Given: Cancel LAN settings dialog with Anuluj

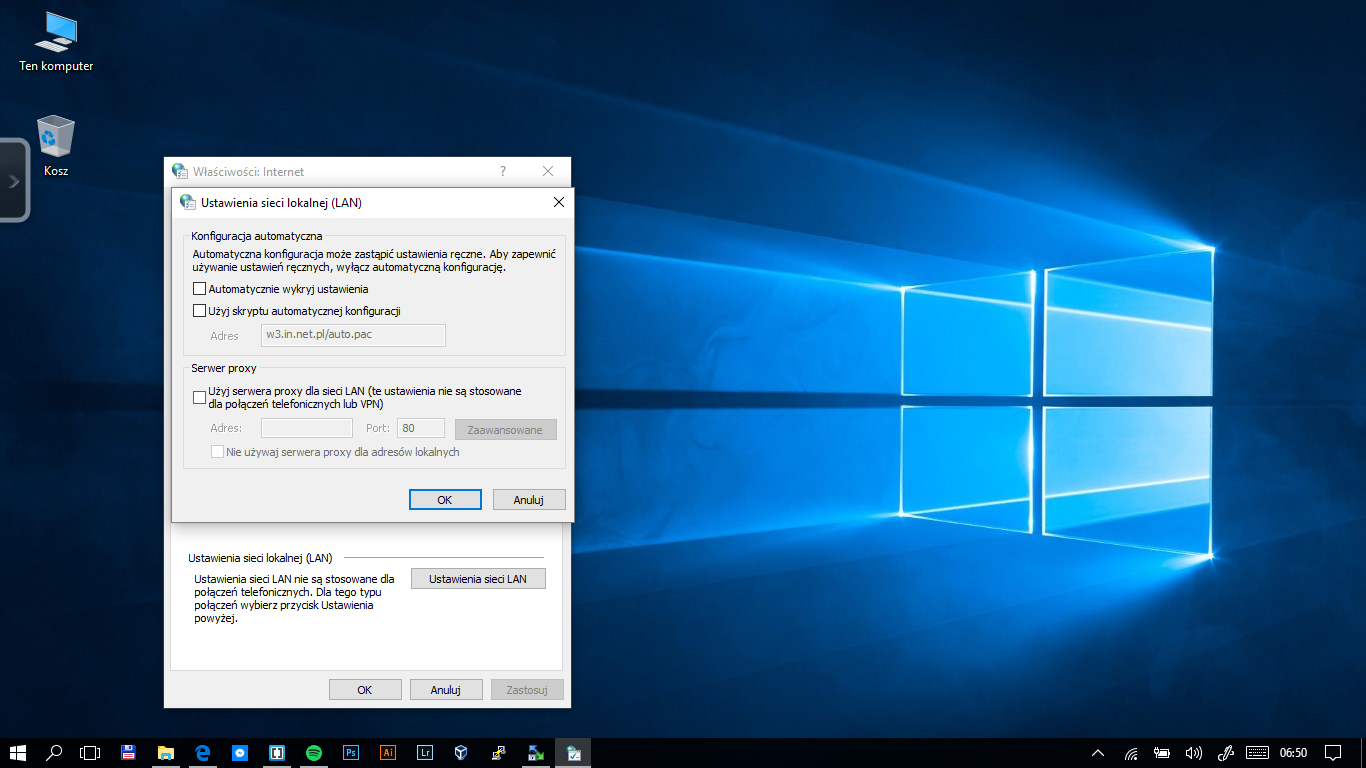Looking at the screenshot, I should [x=528, y=499].
